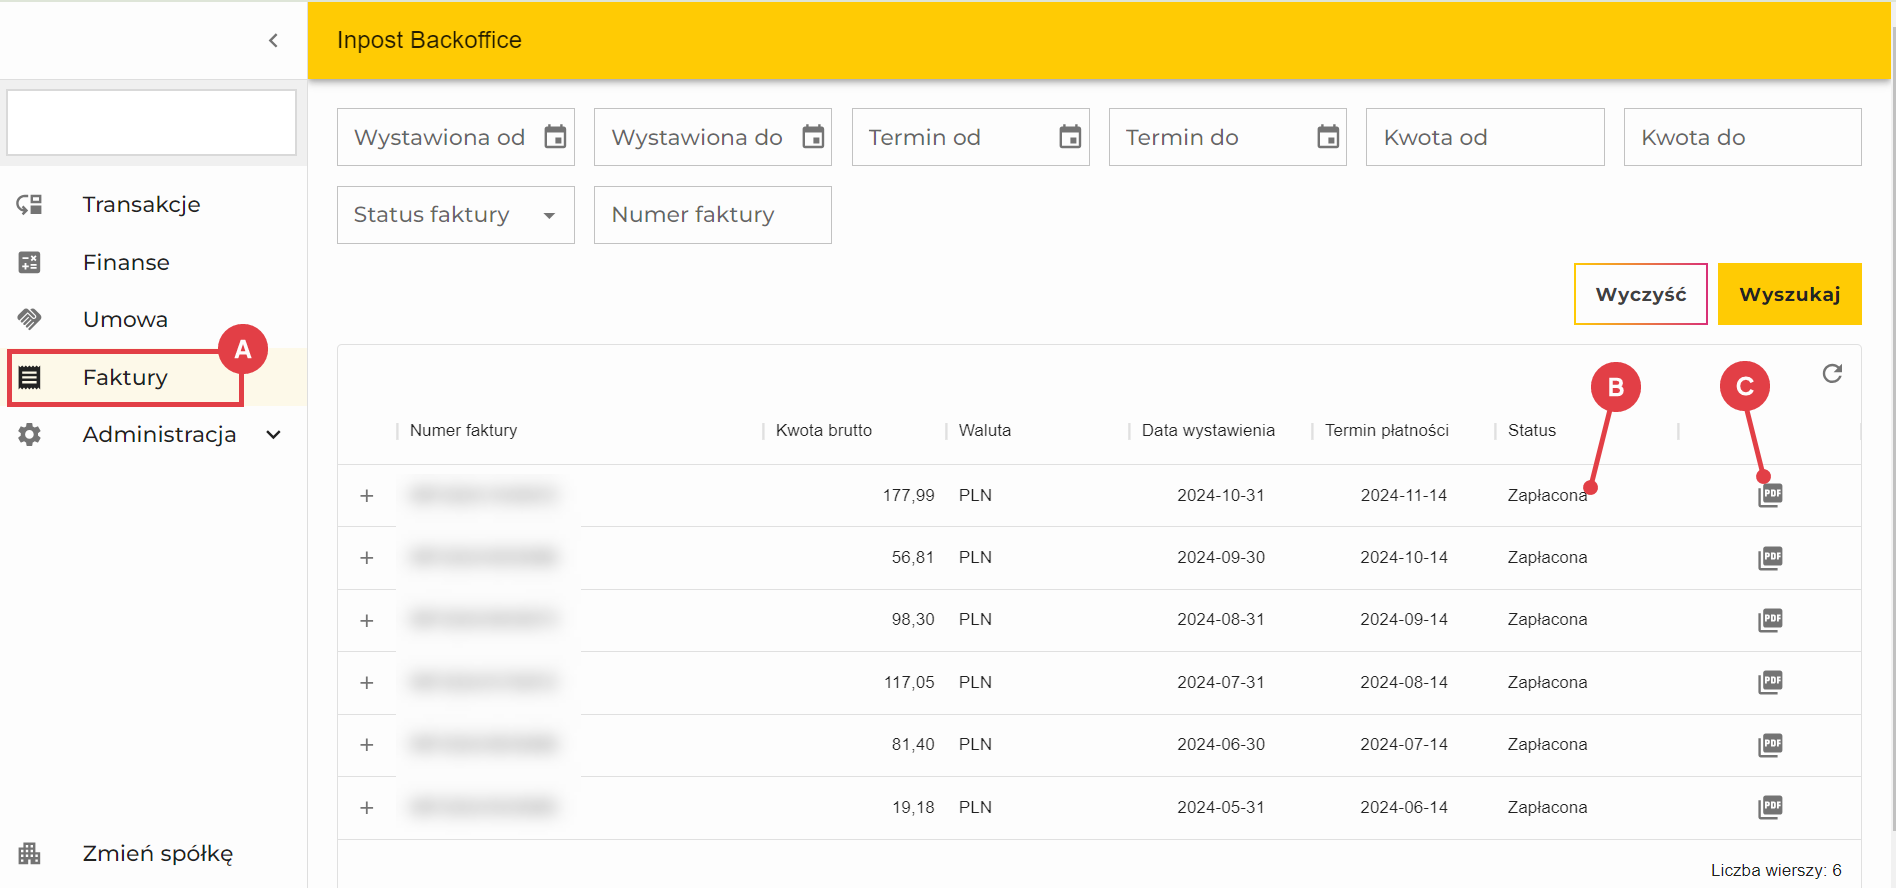Viewport: 1896px width, 888px height.
Task: Download PDF of invoice dated 2024-09-30
Action: point(1770,558)
